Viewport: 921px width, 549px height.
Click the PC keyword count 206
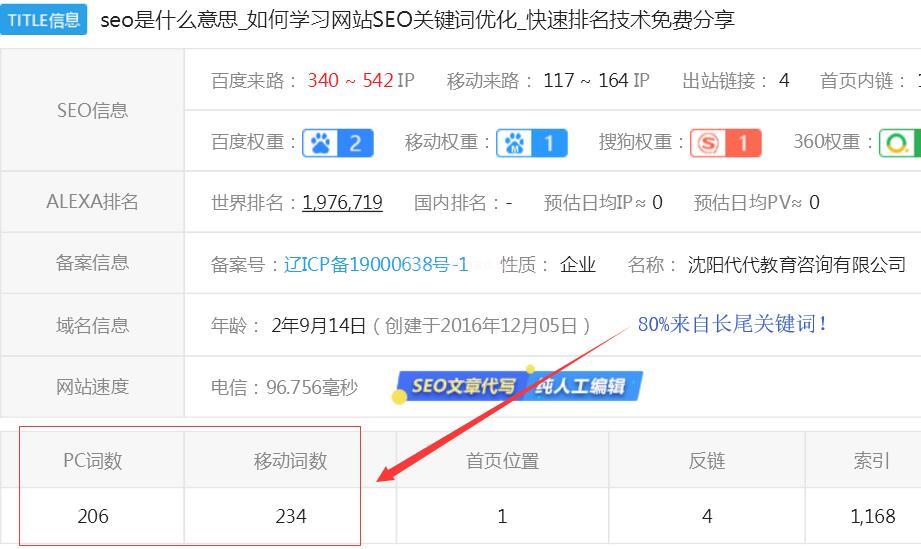click(x=93, y=516)
